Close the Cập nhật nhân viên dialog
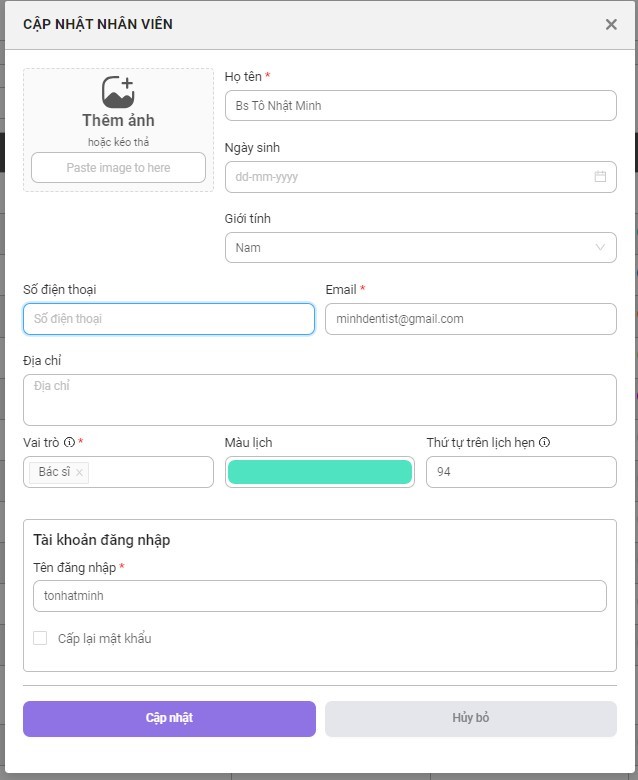Image resolution: width=638 pixels, height=780 pixels. (611, 24)
